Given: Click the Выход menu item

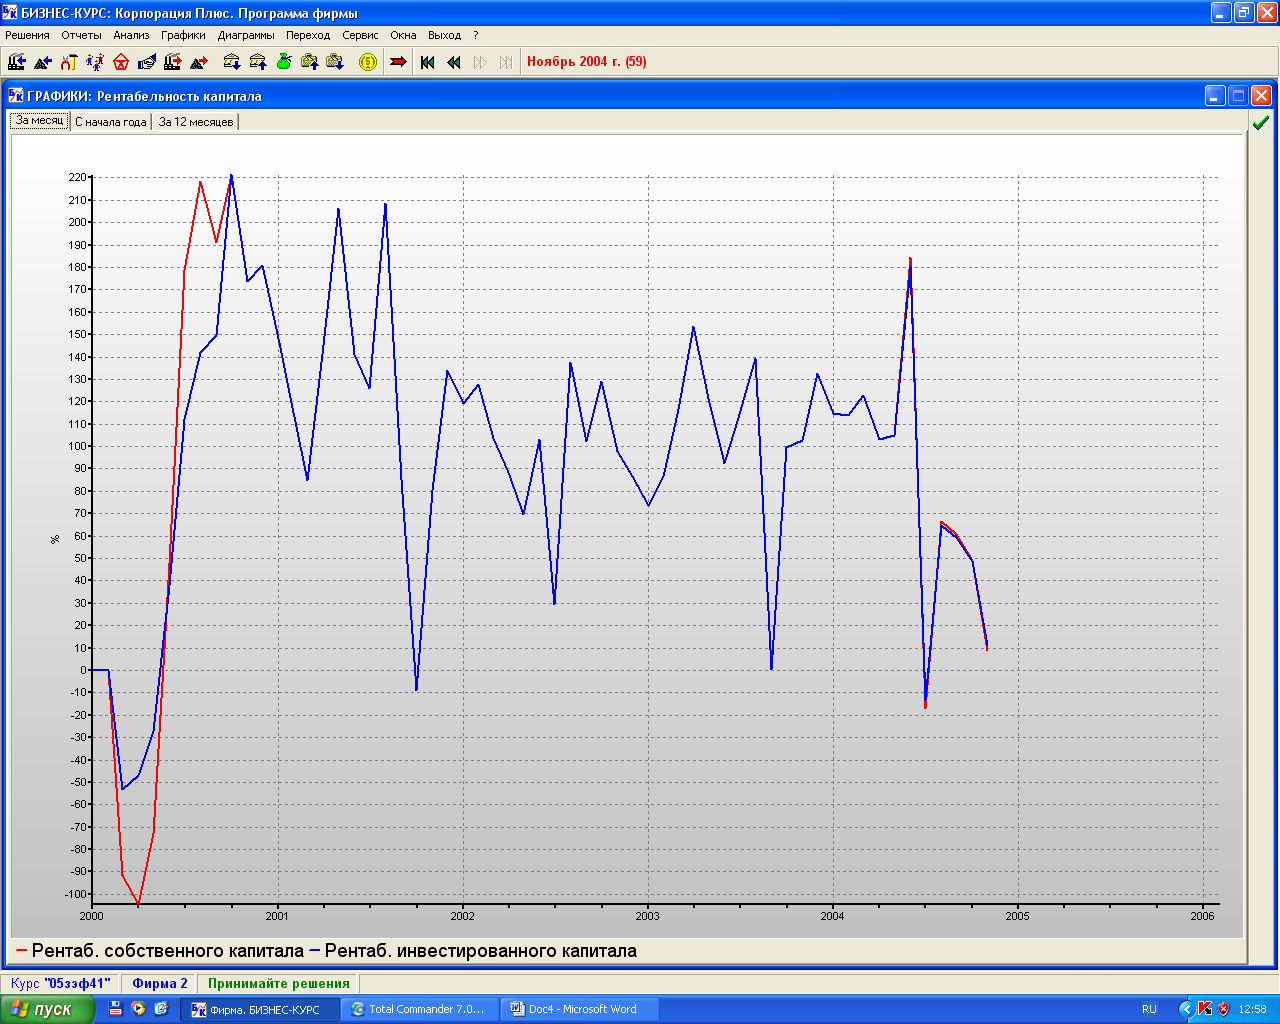Looking at the screenshot, I should [444, 35].
